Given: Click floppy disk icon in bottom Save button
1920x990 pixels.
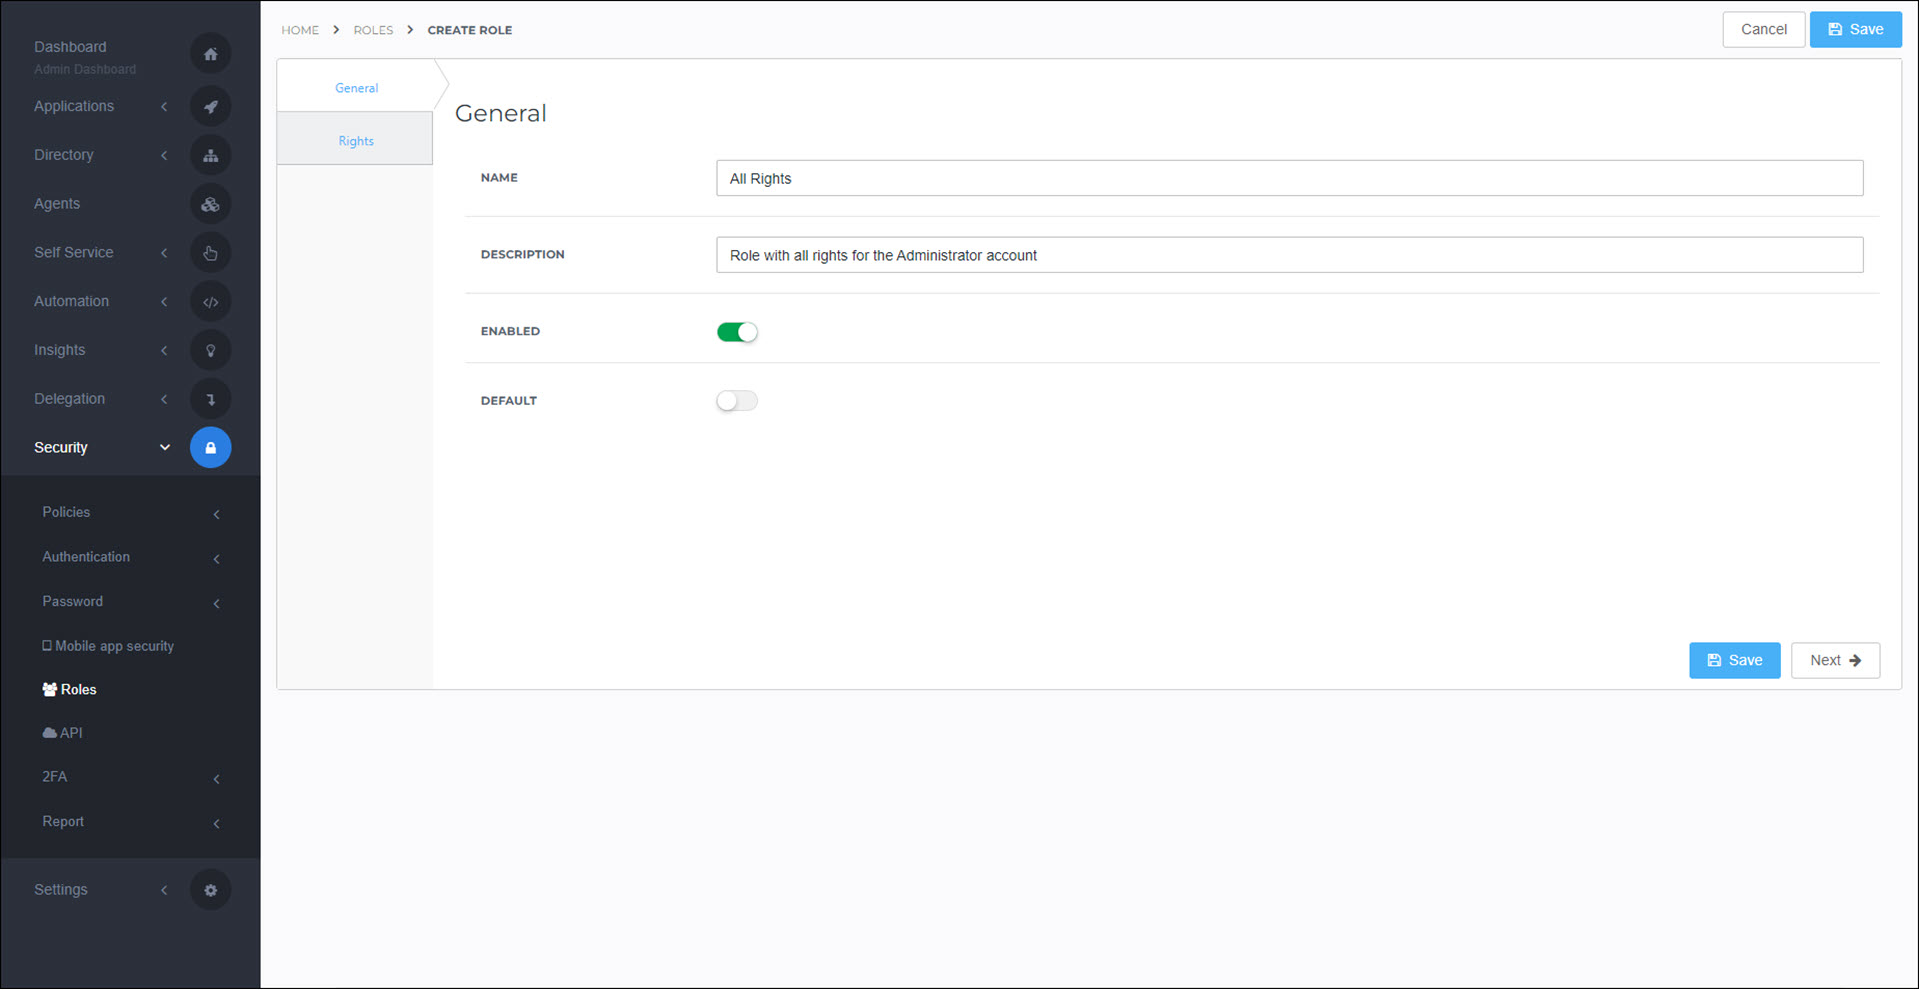Looking at the screenshot, I should tap(1714, 661).
